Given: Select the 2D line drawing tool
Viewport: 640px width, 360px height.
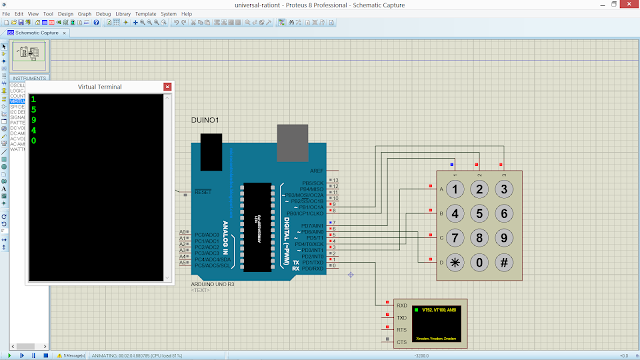Looking at the screenshot, I should point(4,152).
